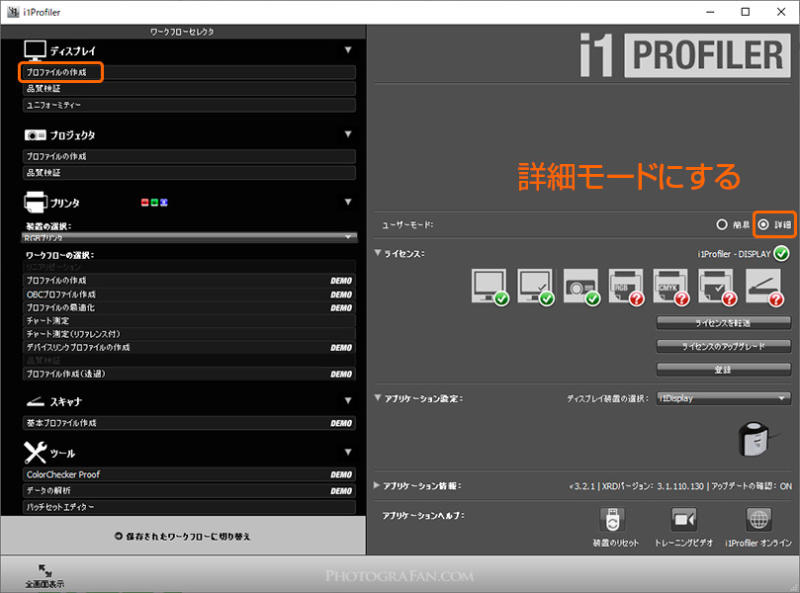
Task: Collapse the ディスプレイ section arrow
Action: [x=348, y=50]
